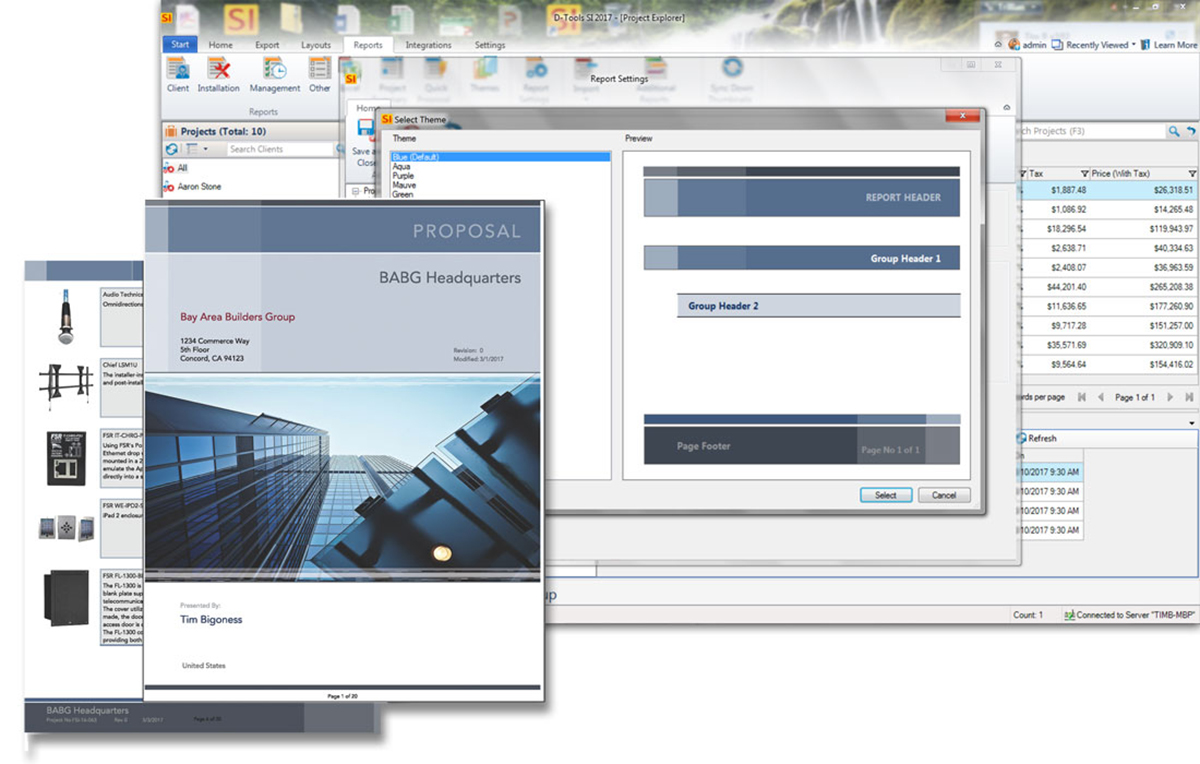1200x764 pixels.
Task: Click the admin user icon
Action: (1014, 45)
